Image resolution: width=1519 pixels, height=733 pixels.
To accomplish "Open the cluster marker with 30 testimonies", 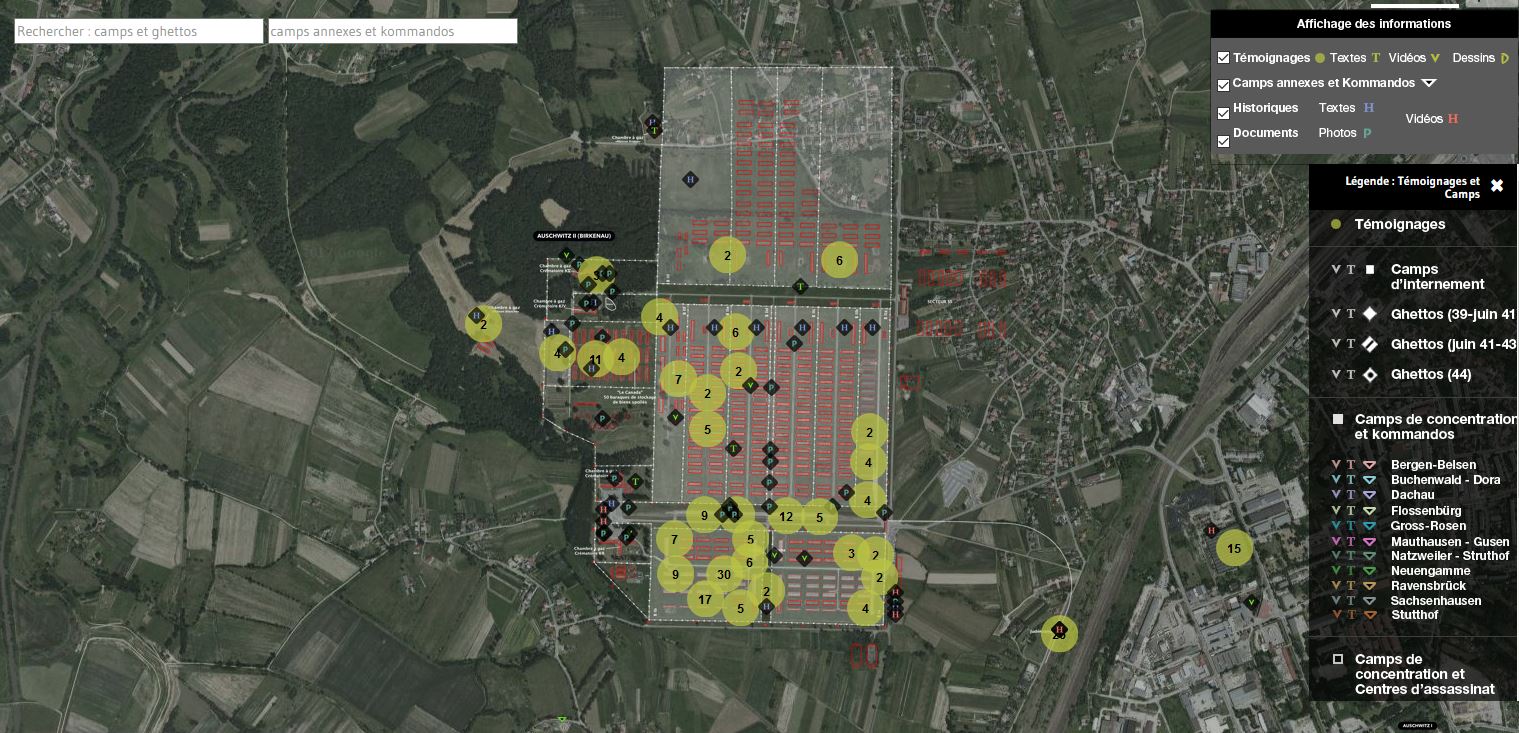I will (724, 574).
